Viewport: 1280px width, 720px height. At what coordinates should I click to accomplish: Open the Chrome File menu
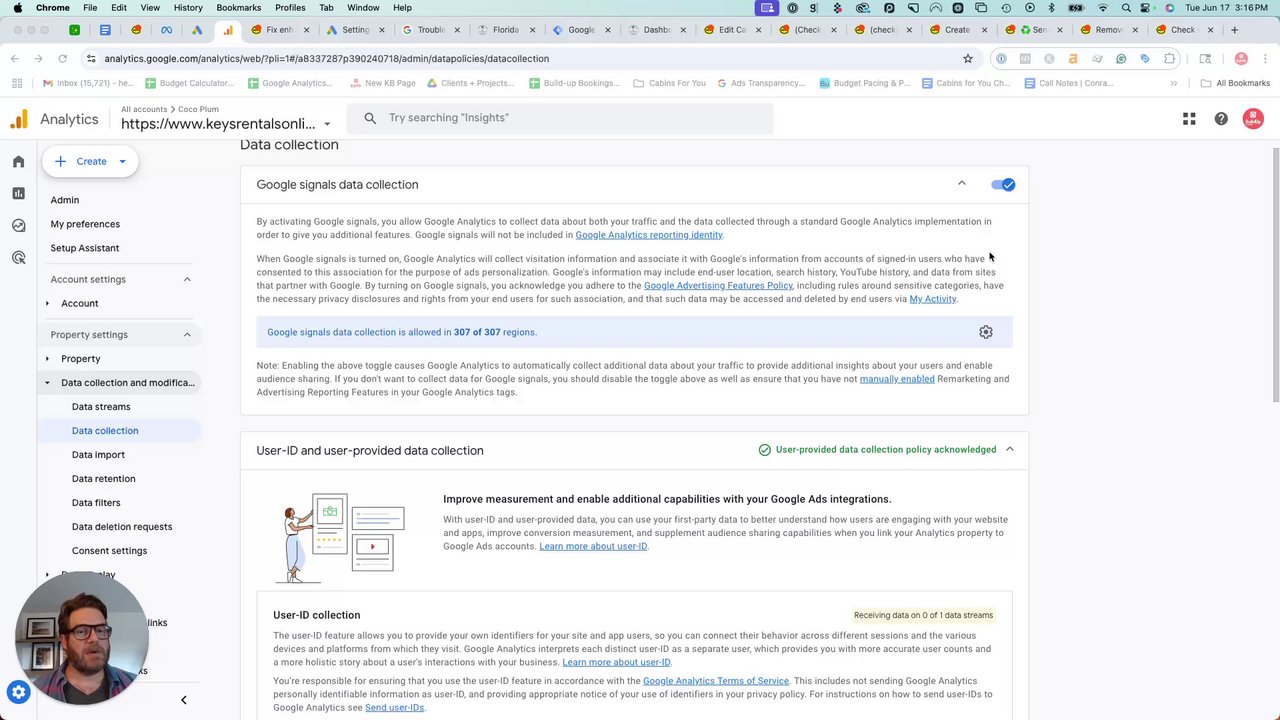click(90, 8)
